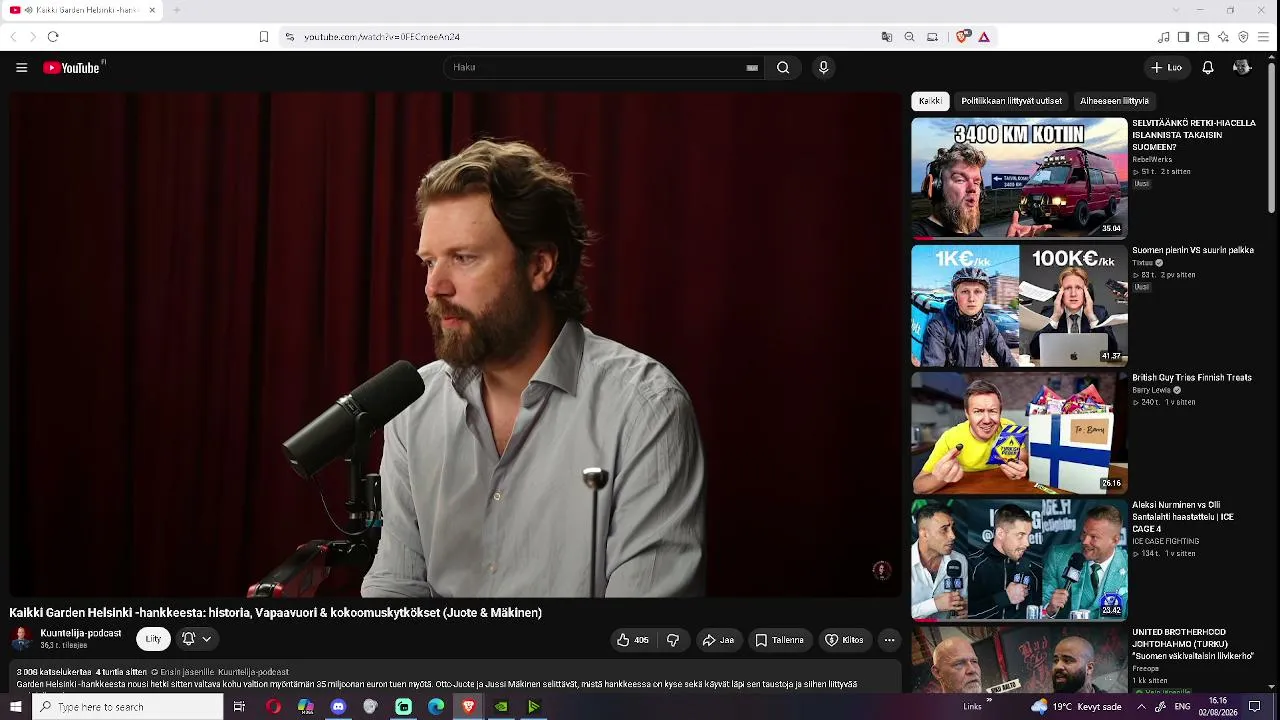Open the RebelWerks channel link
The height and width of the screenshot is (720, 1280).
pyautogui.click(x=1152, y=160)
